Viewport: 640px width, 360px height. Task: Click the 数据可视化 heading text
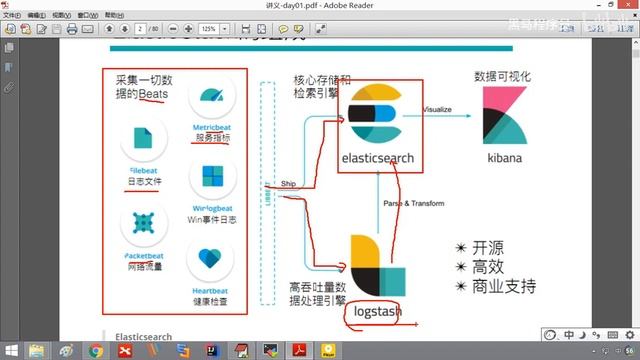pyautogui.click(x=502, y=76)
